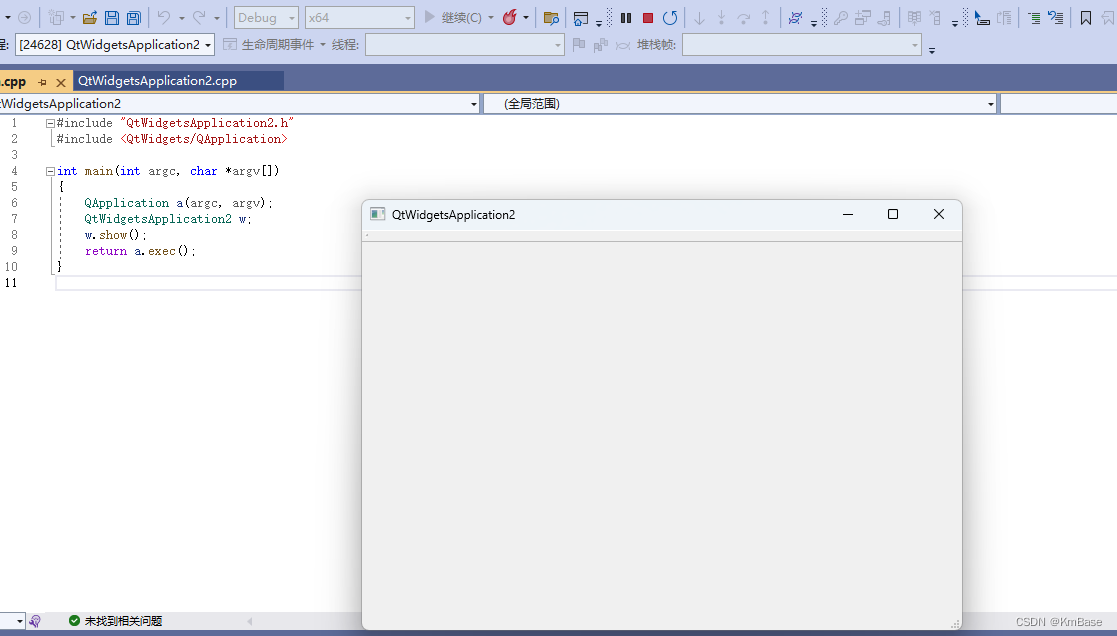The height and width of the screenshot is (636, 1117).
Task: Collapse the main function with the minus expander
Action: (x=49, y=170)
